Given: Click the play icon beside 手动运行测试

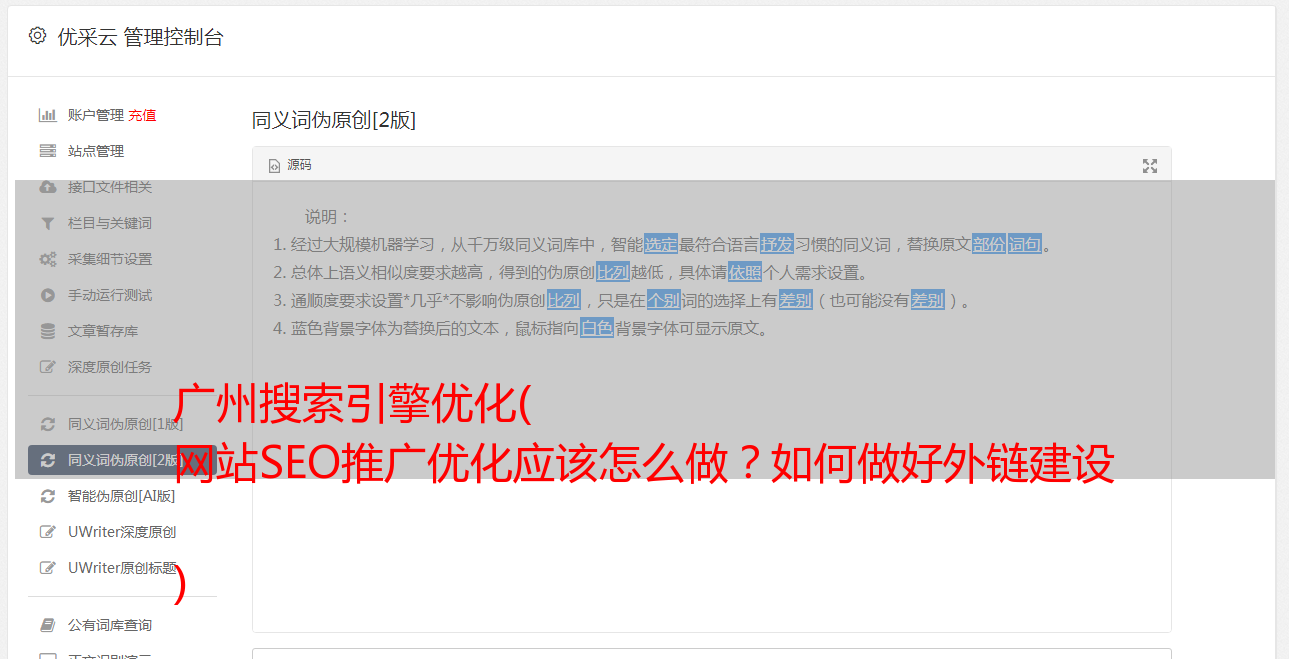Looking at the screenshot, I should (47, 295).
